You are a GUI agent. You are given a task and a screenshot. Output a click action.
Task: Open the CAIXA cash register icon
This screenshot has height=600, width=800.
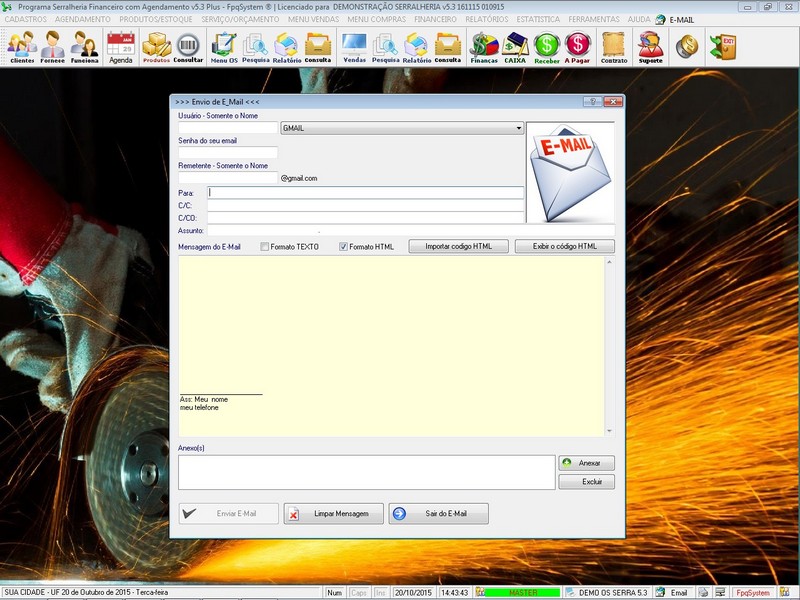(x=515, y=47)
